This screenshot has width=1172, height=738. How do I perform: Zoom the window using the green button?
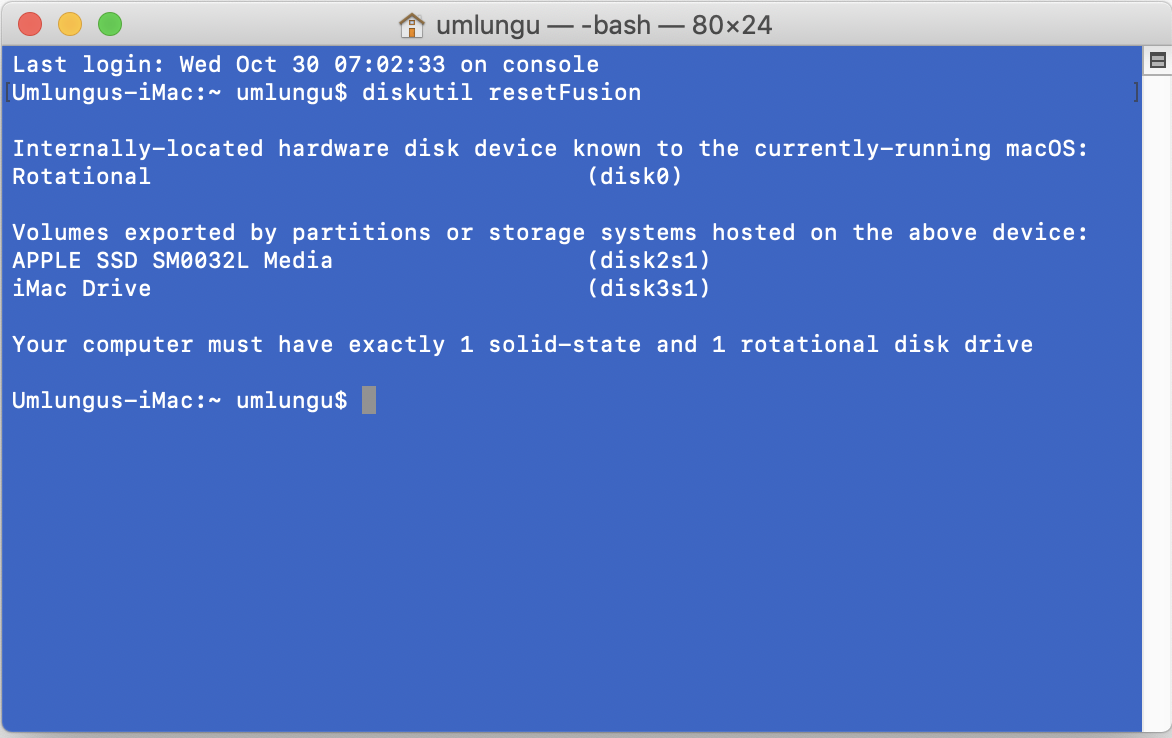[109, 25]
